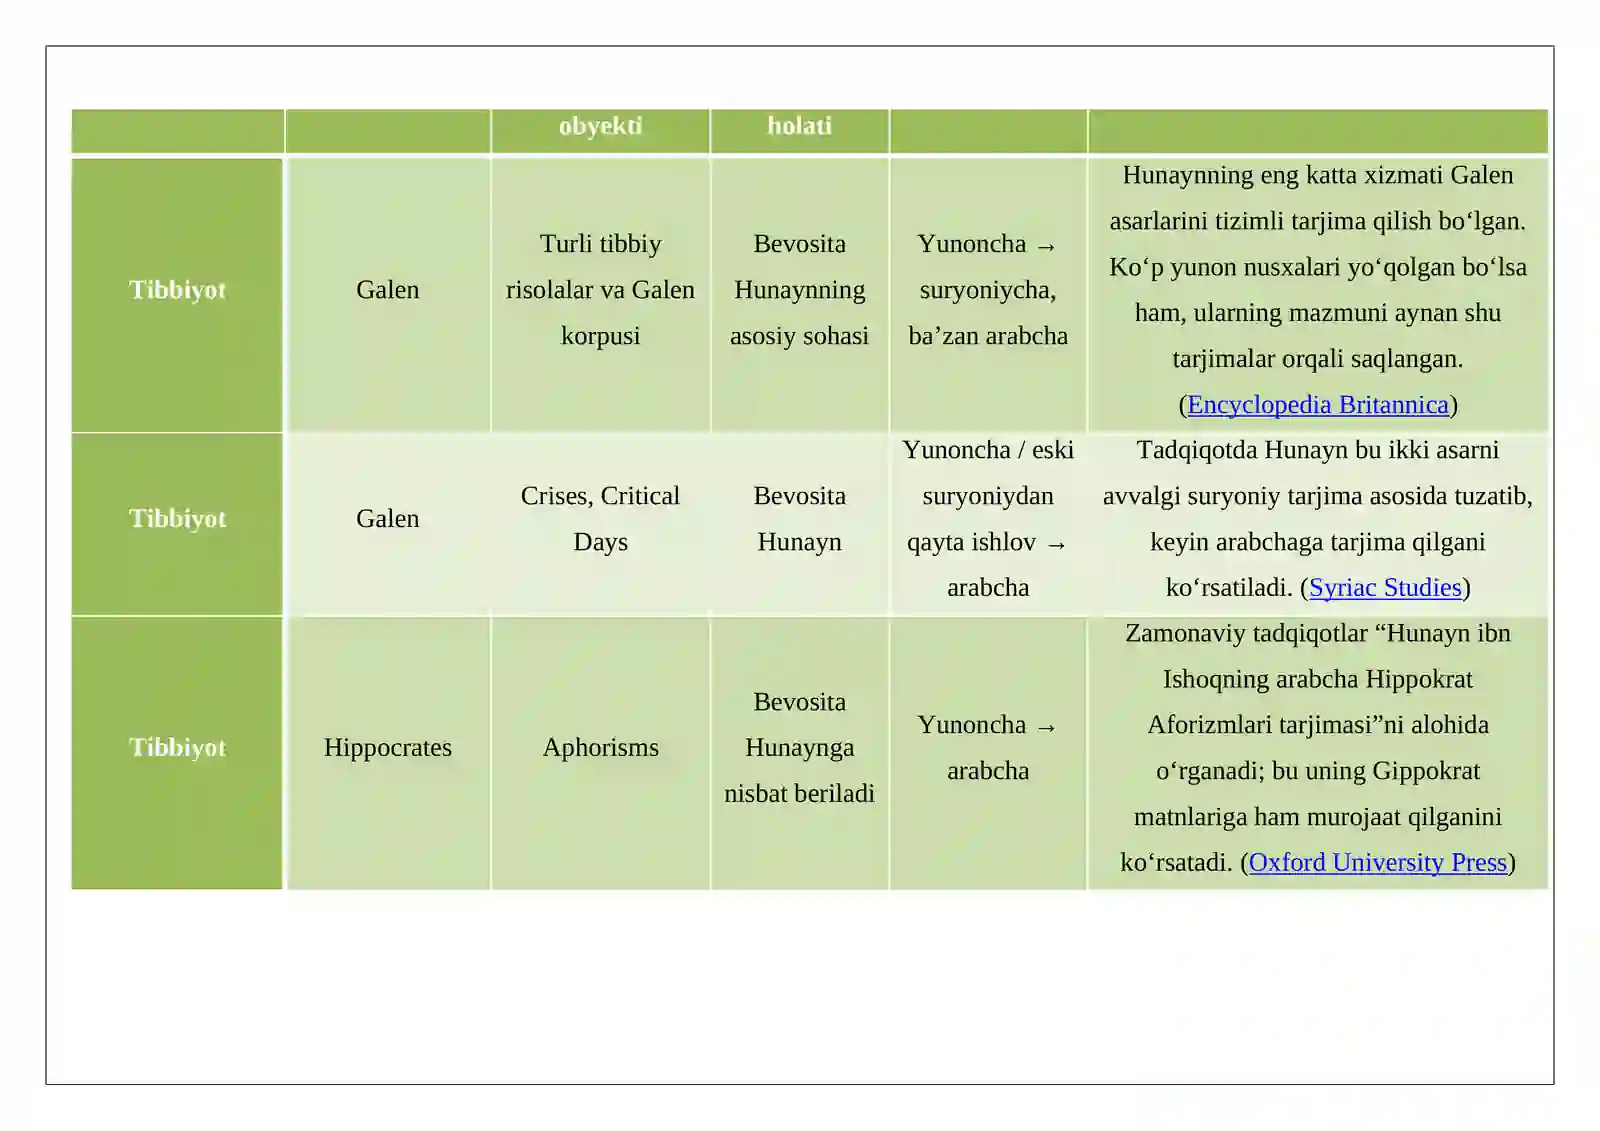Image resolution: width=1600 pixels, height=1131 pixels.
Task: Select the Aphorisms cell
Action: [600, 753]
